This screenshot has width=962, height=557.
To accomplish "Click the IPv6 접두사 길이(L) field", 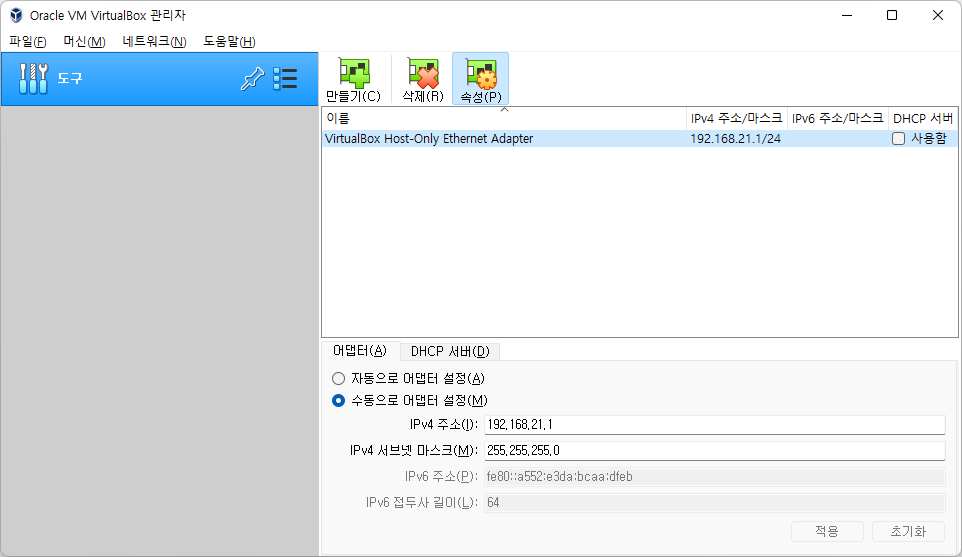I will 714,502.
